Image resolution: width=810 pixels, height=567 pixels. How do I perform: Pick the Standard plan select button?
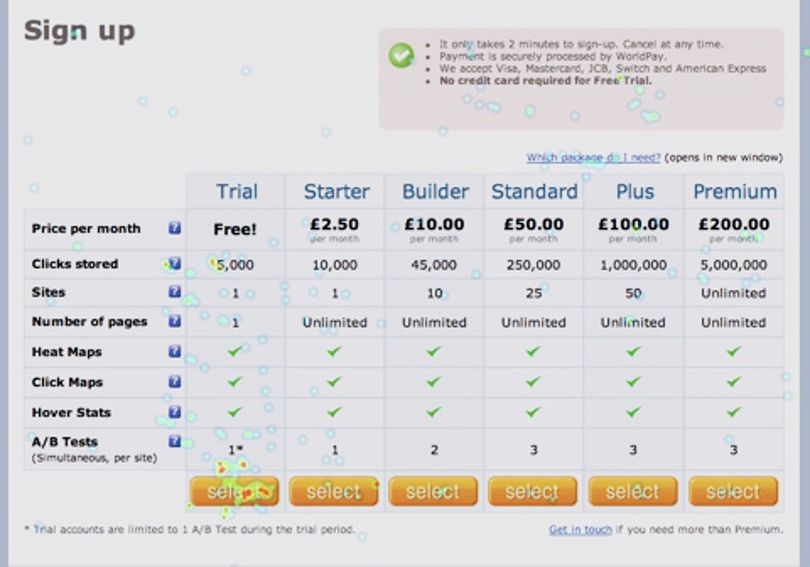pos(532,491)
